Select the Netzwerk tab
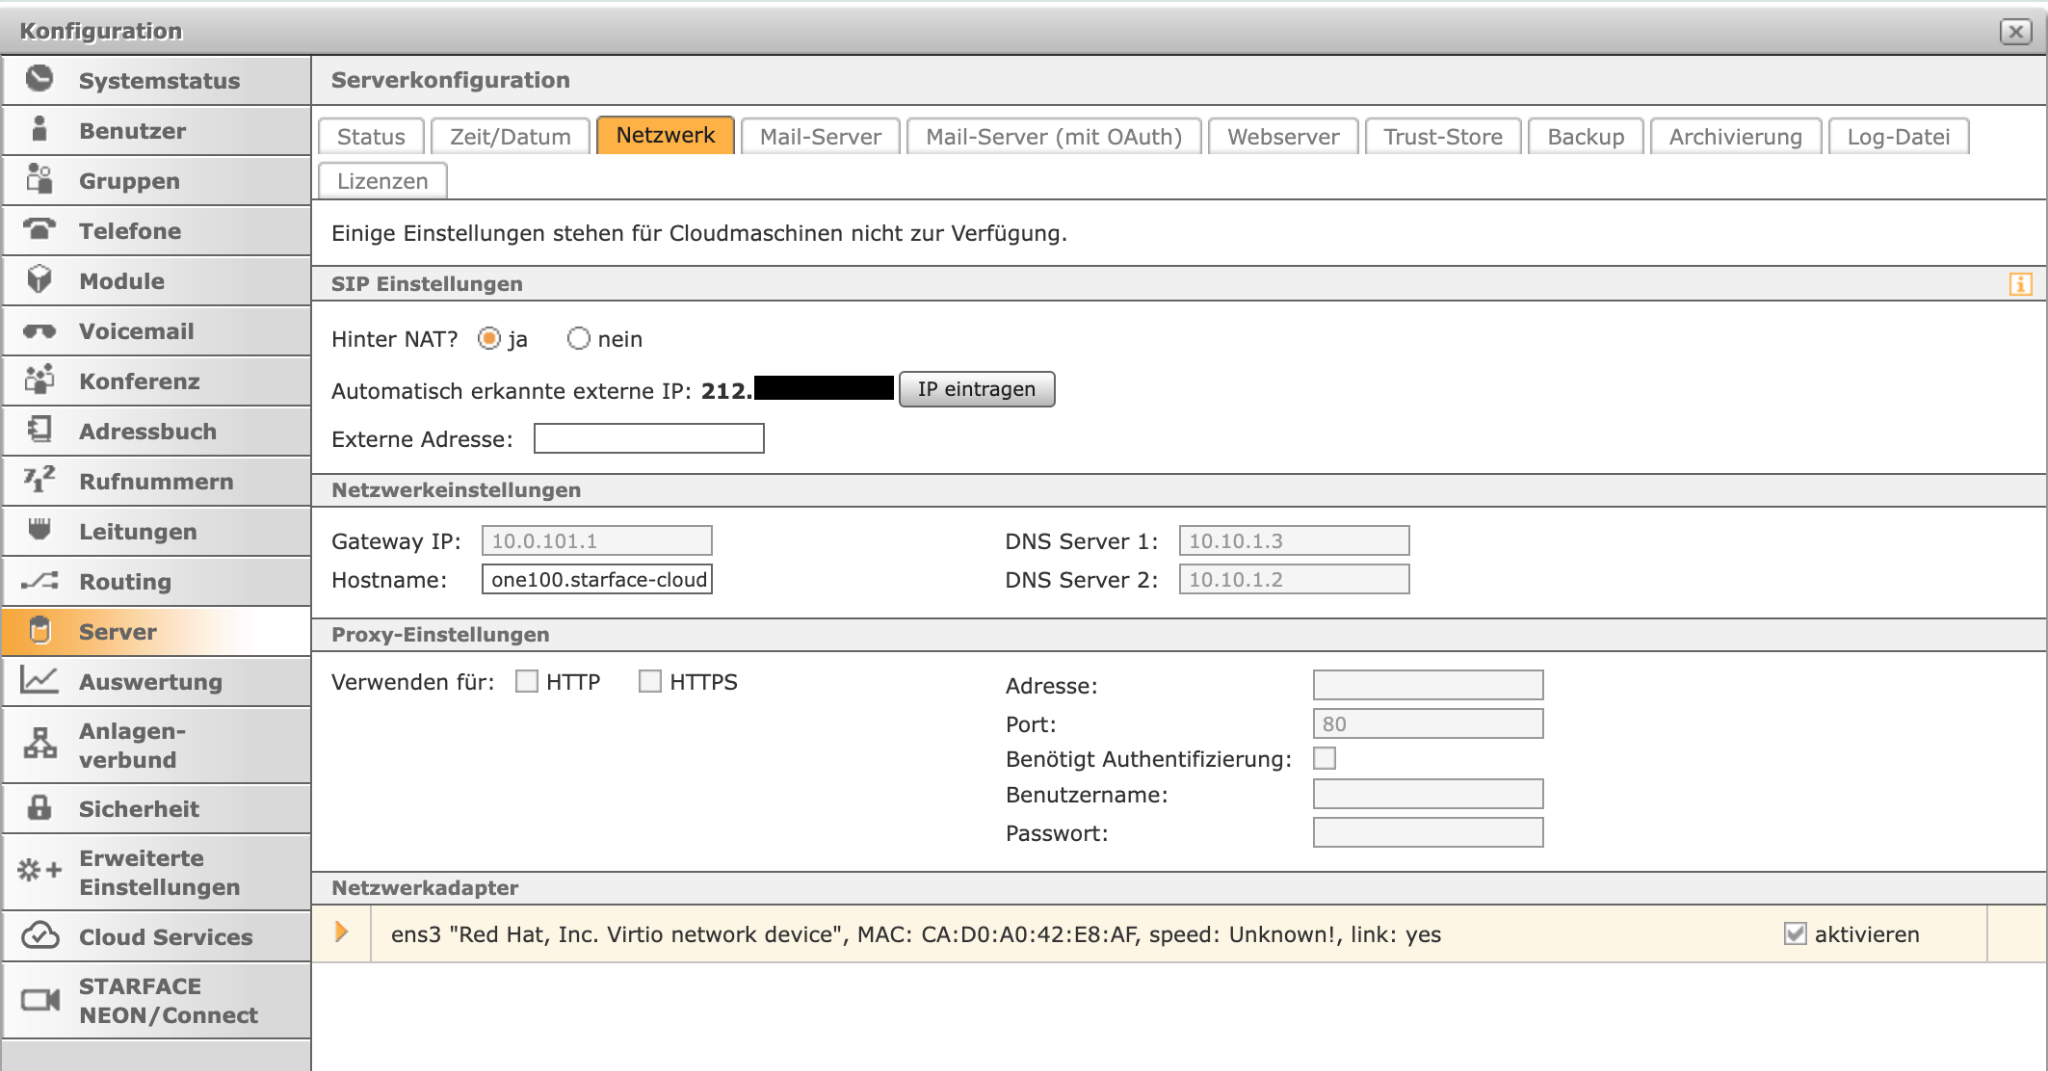2048x1071 pixels. [665, 135]
